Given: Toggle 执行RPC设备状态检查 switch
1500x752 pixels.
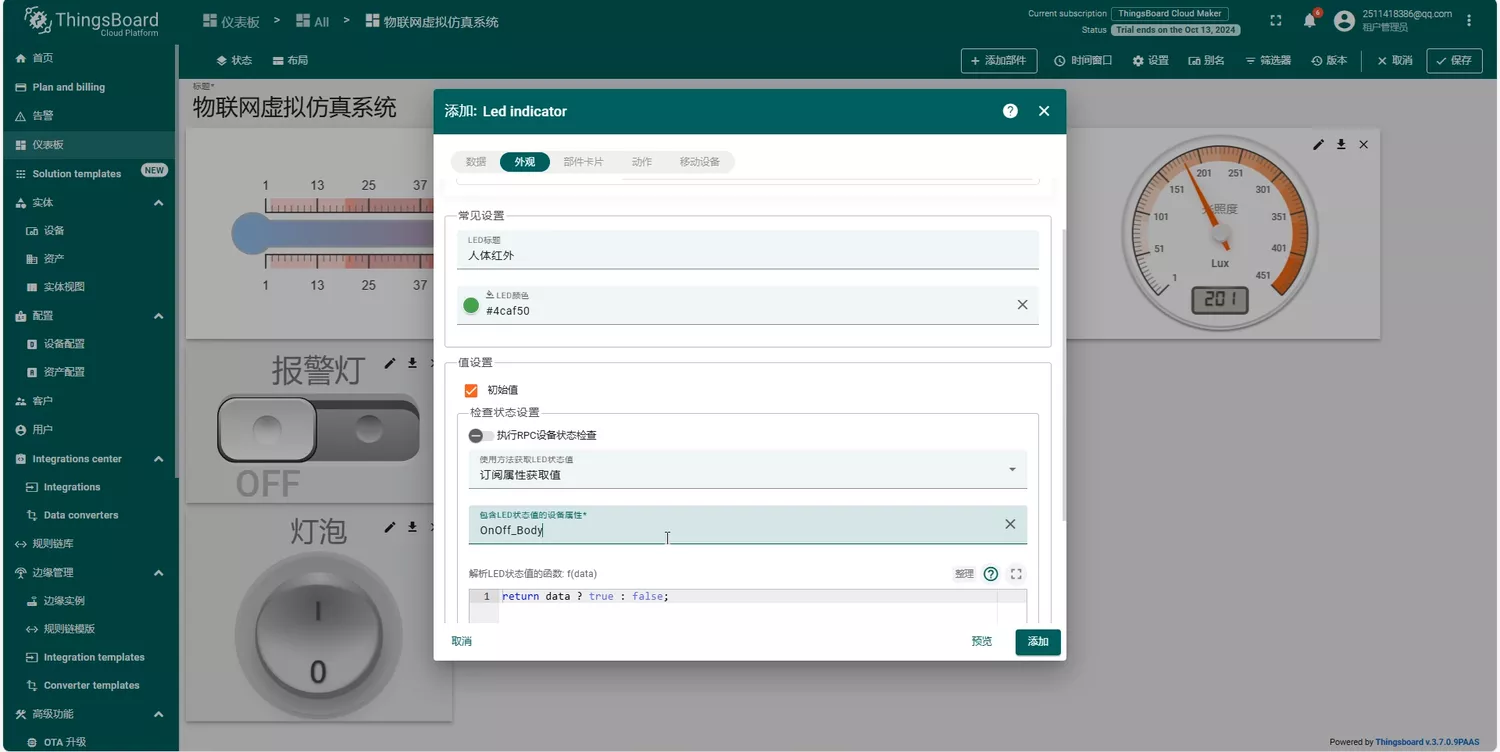Looking at the screenshot, I should 481,435.
